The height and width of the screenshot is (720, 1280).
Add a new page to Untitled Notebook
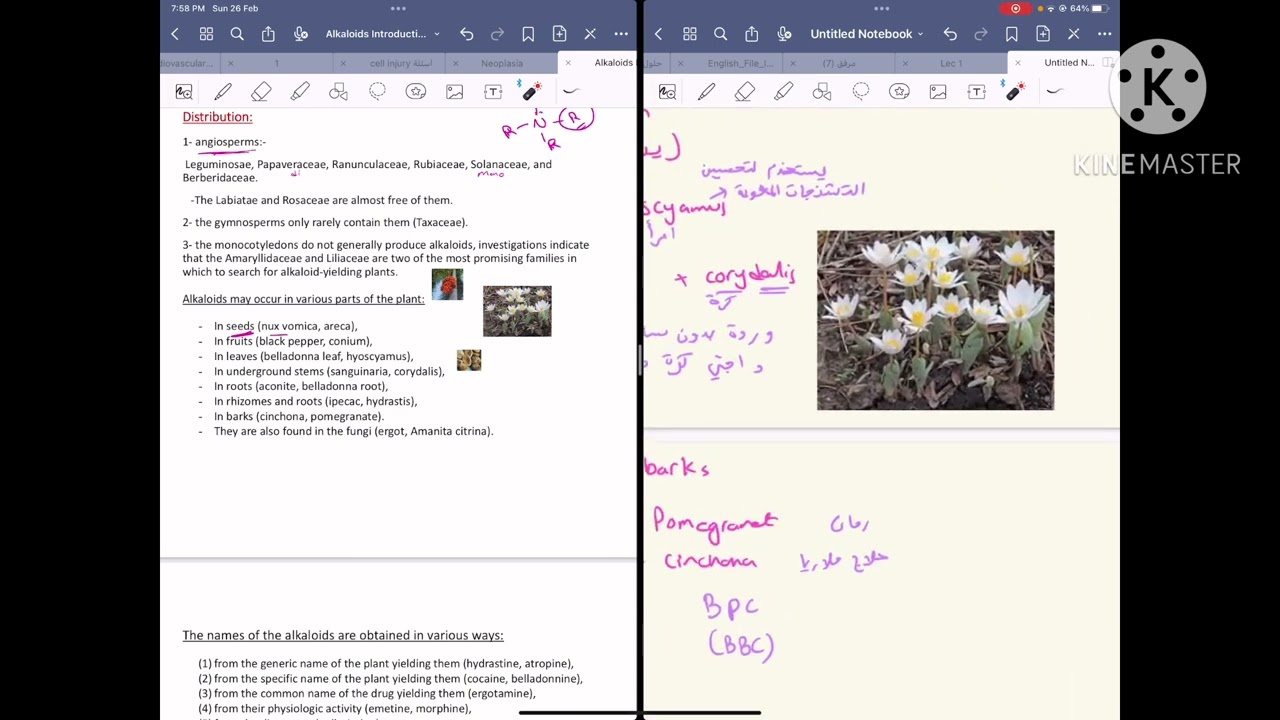tap(1043, 34)
